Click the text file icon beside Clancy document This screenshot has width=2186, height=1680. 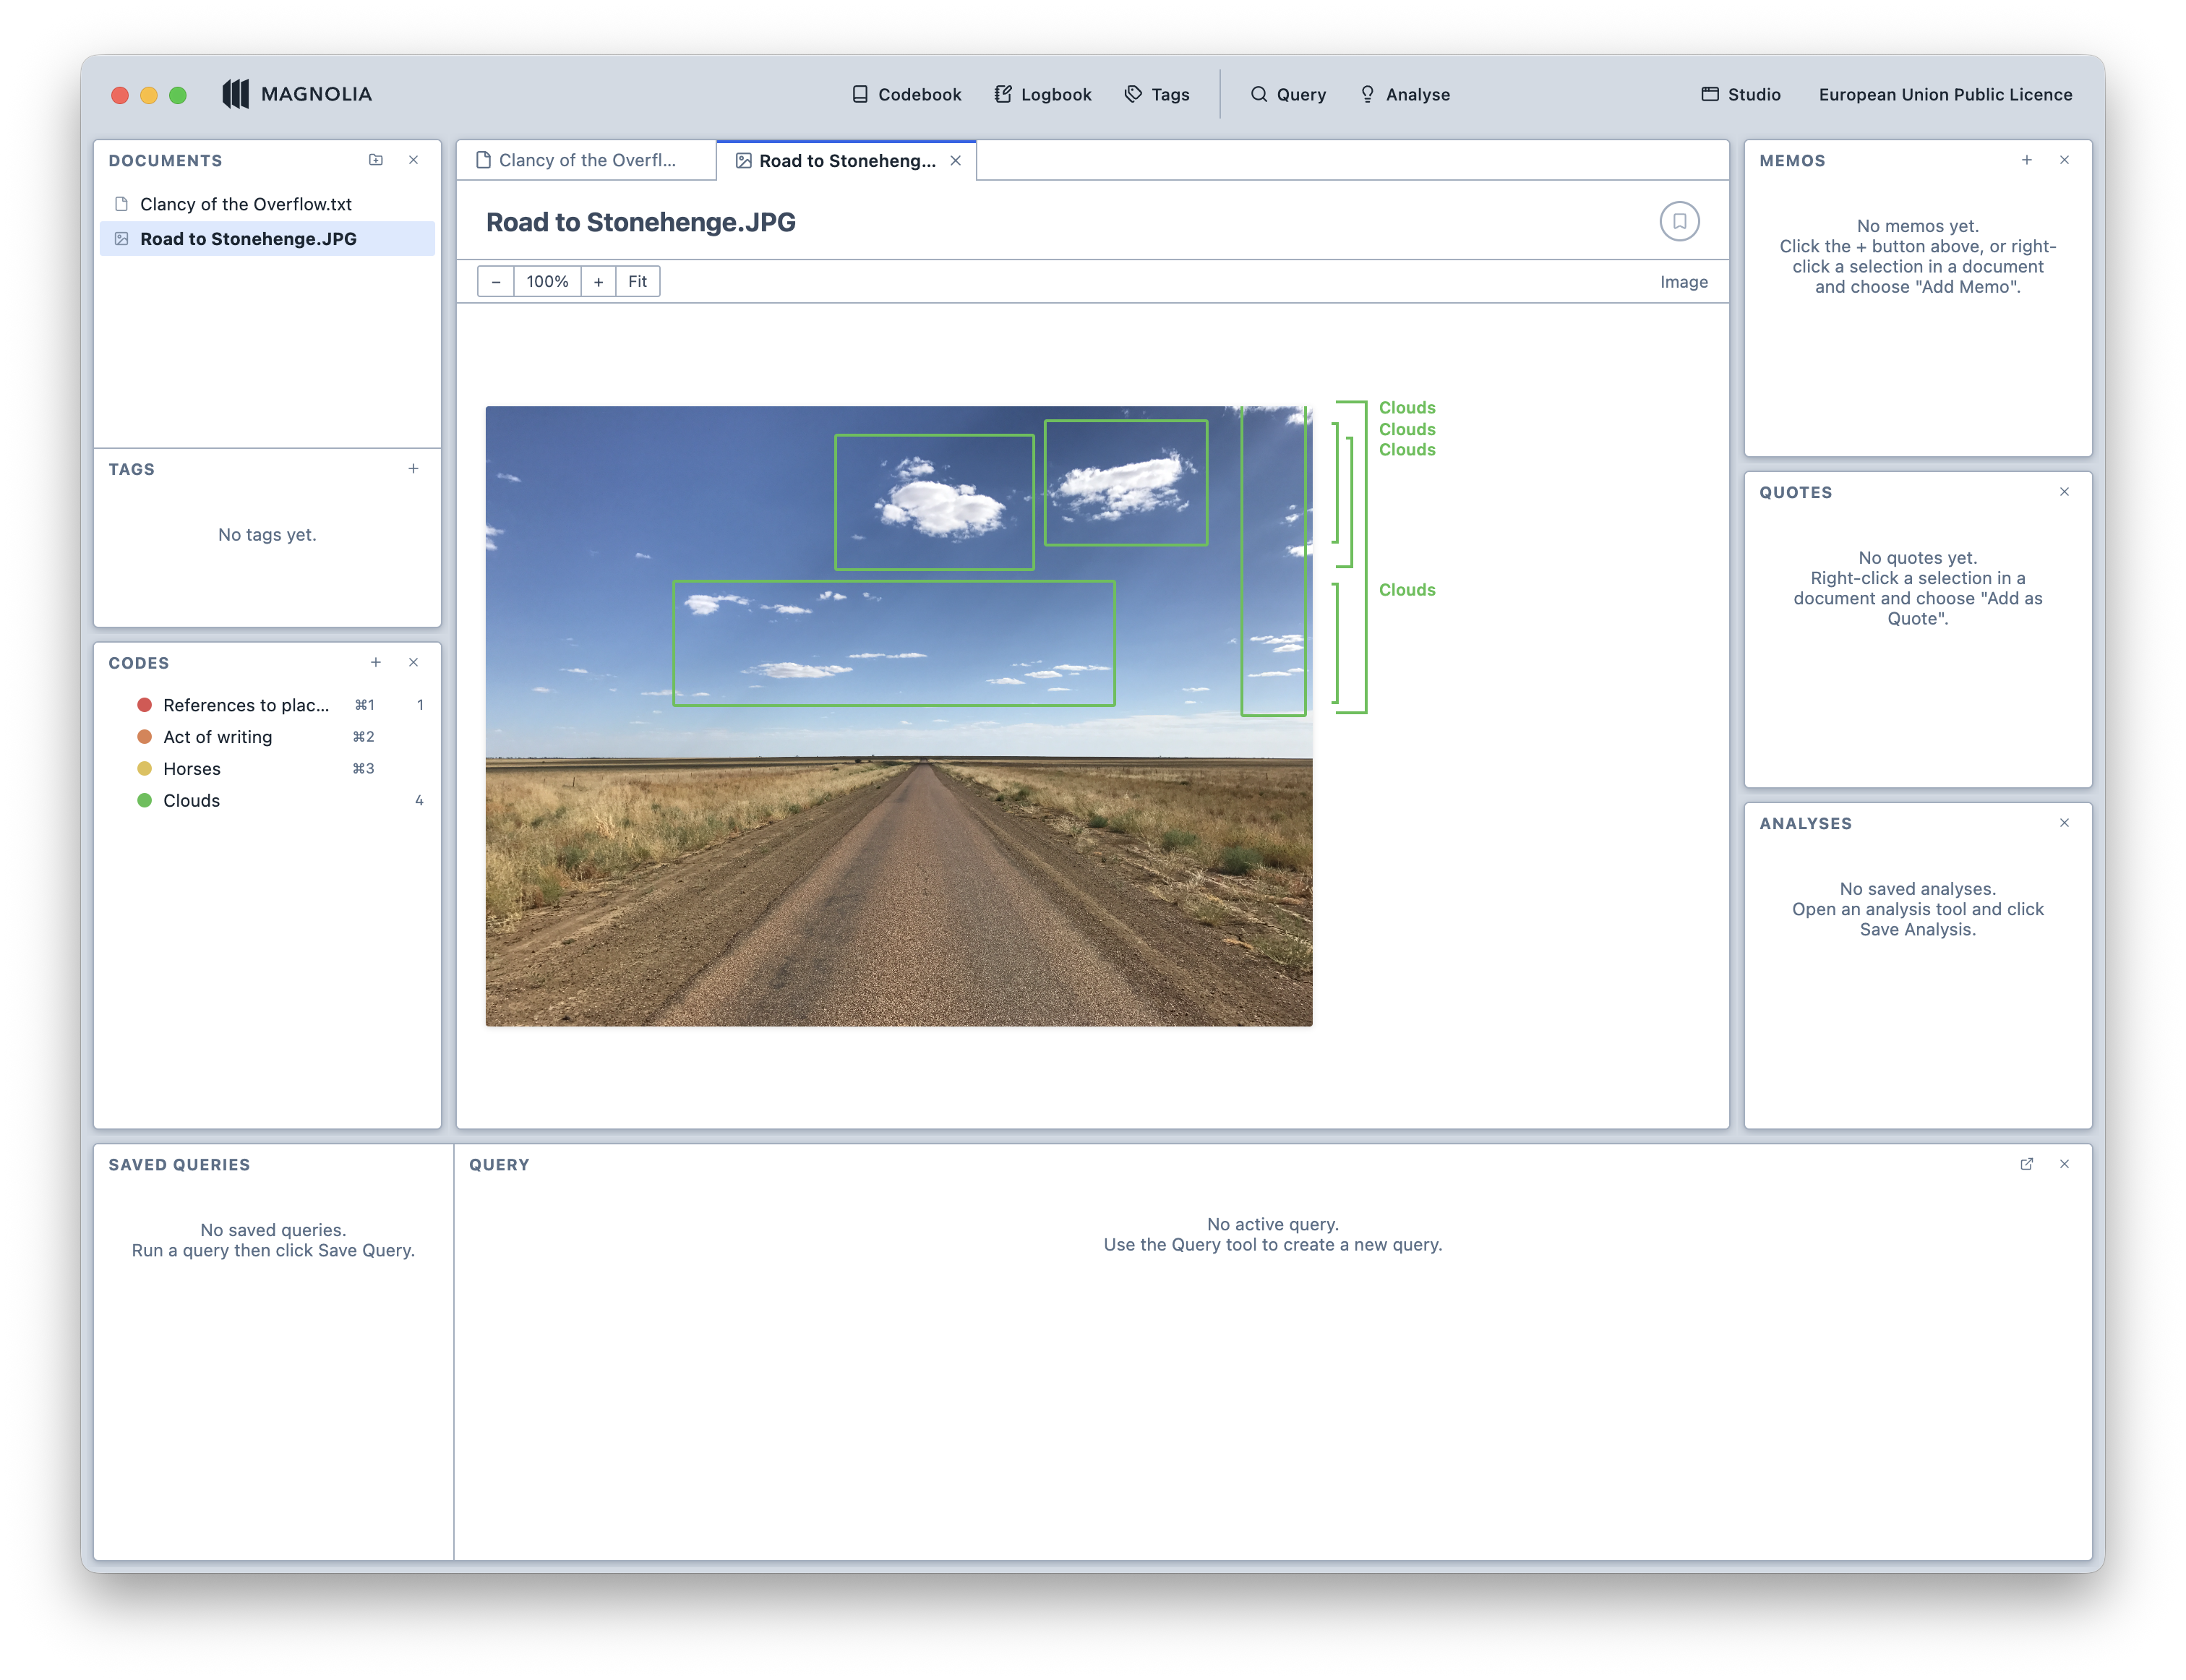(x=121, y=204)
